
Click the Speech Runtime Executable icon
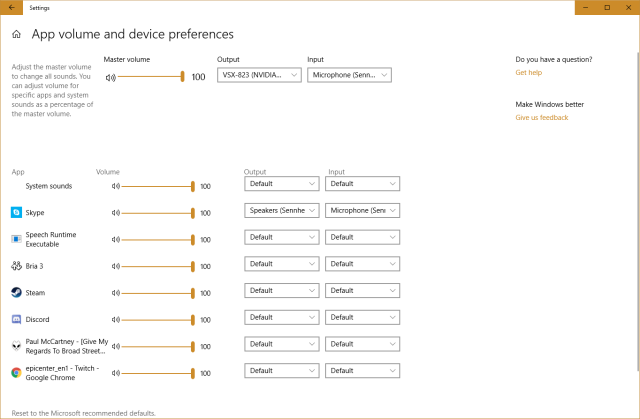tap(16, 239)
